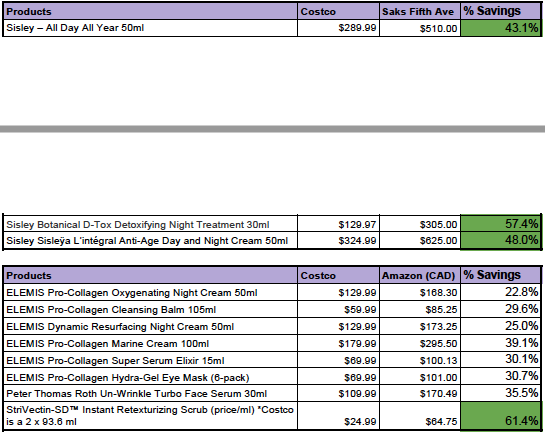Click the 'Saks Fifth Ave' column header
Viewport: 545px width, 433px height.
pyautogui.click(x=420, y=11)
